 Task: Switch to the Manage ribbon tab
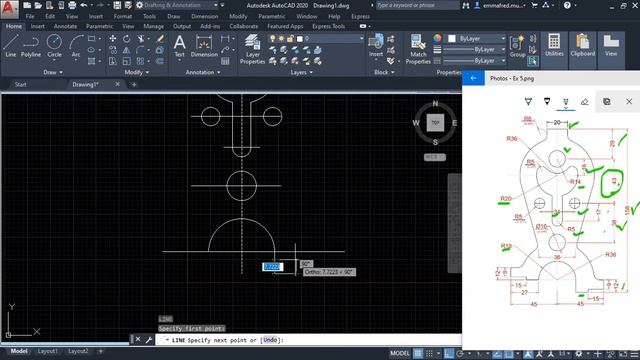(153, 26)
